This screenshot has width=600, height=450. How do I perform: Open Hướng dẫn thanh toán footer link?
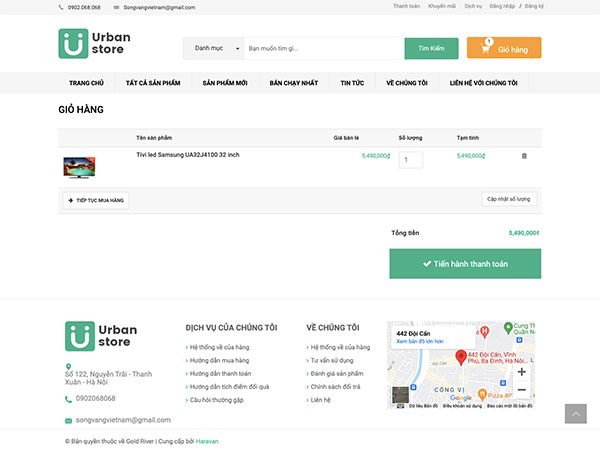coord(218,373)
